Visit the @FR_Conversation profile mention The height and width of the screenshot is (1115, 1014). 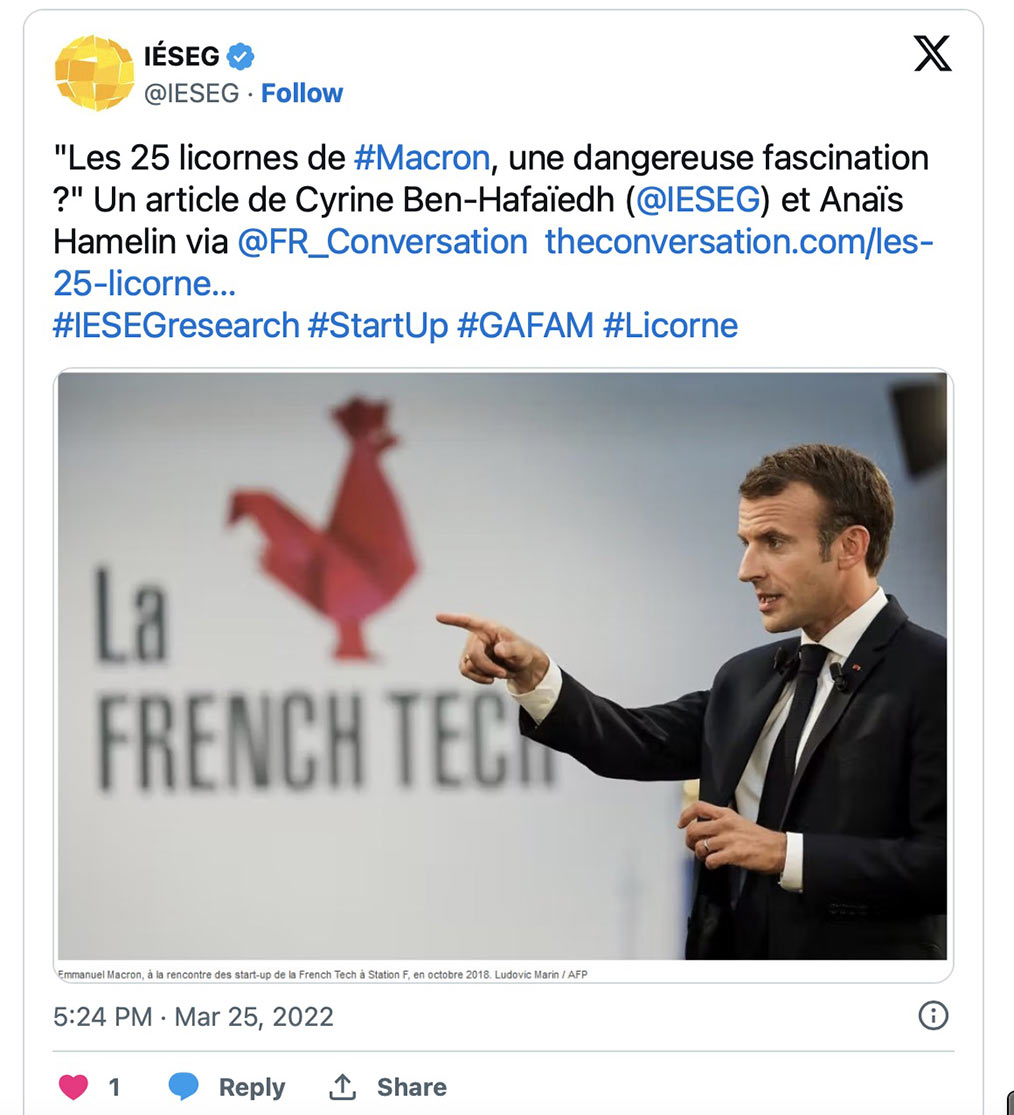point(383,242)
